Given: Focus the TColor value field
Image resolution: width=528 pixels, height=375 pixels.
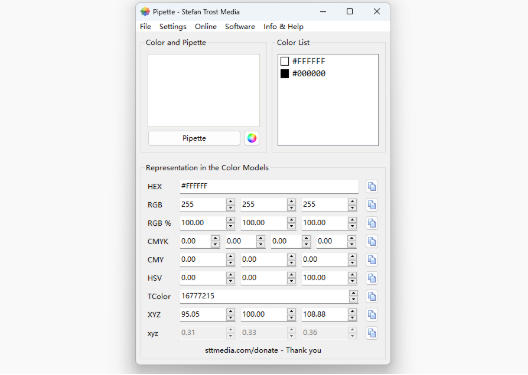Looking at the screenshot, I should [264, 296].
